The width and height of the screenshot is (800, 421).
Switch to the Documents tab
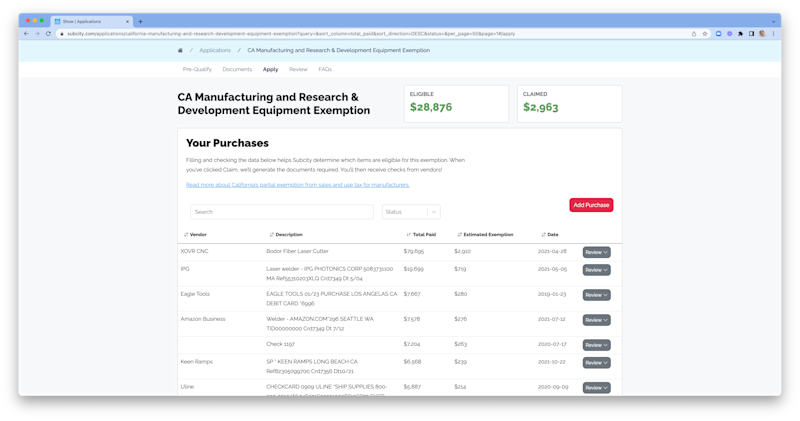pos(237,69)
